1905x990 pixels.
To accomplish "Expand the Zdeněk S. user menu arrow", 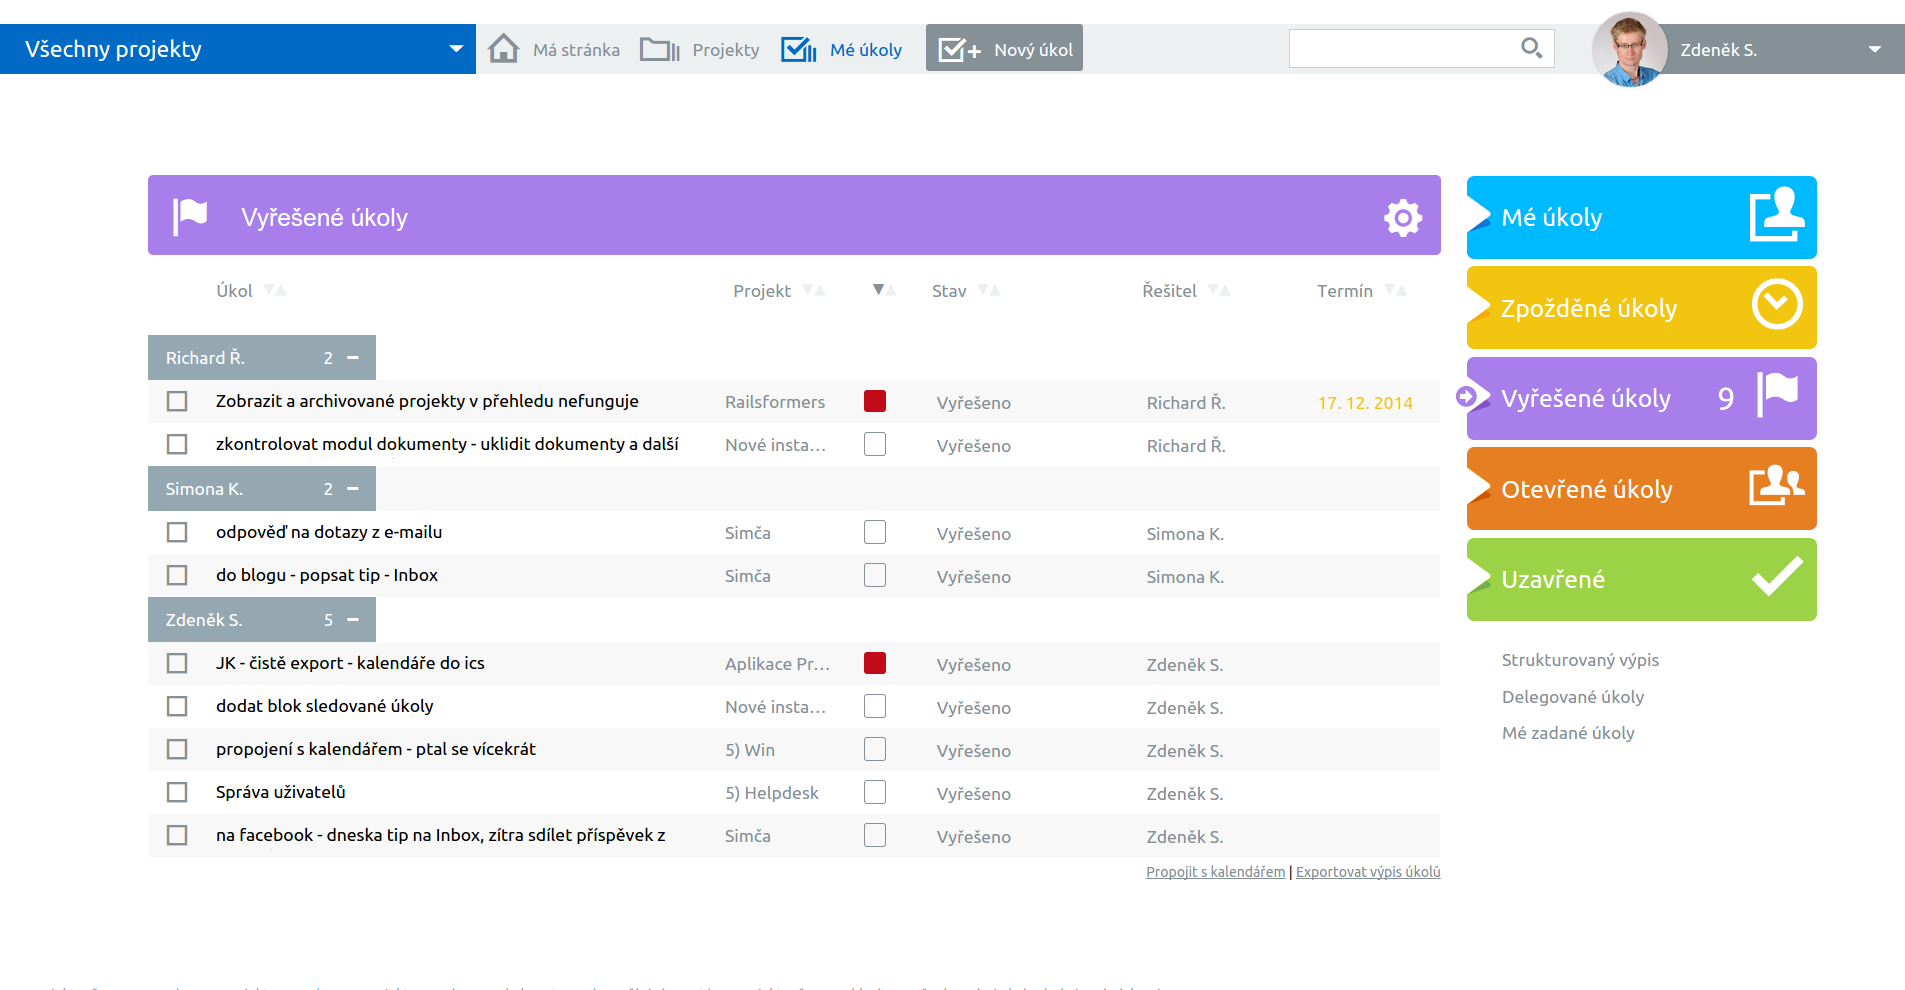I will (x=1874, y=49).
